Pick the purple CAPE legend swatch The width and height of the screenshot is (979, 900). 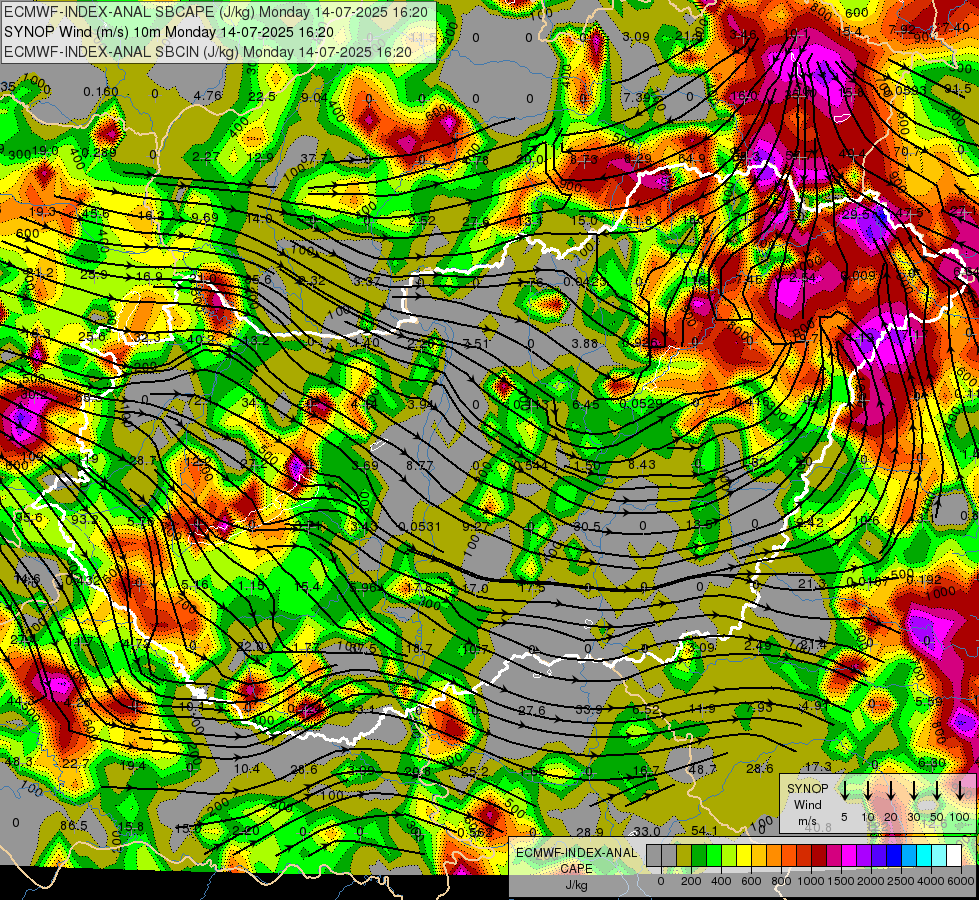pyautogui.click(x=865, y=855)
